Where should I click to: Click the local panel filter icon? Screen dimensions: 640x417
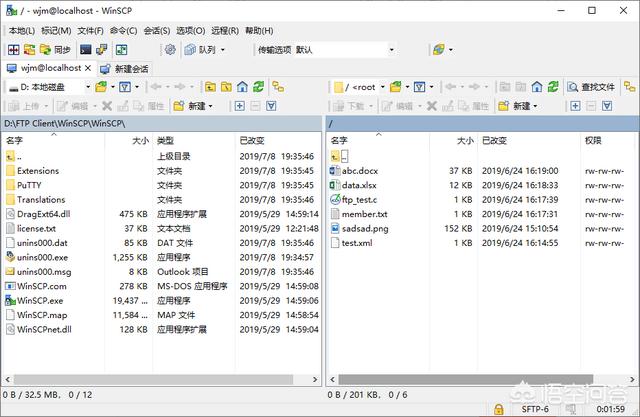(125, 87)
